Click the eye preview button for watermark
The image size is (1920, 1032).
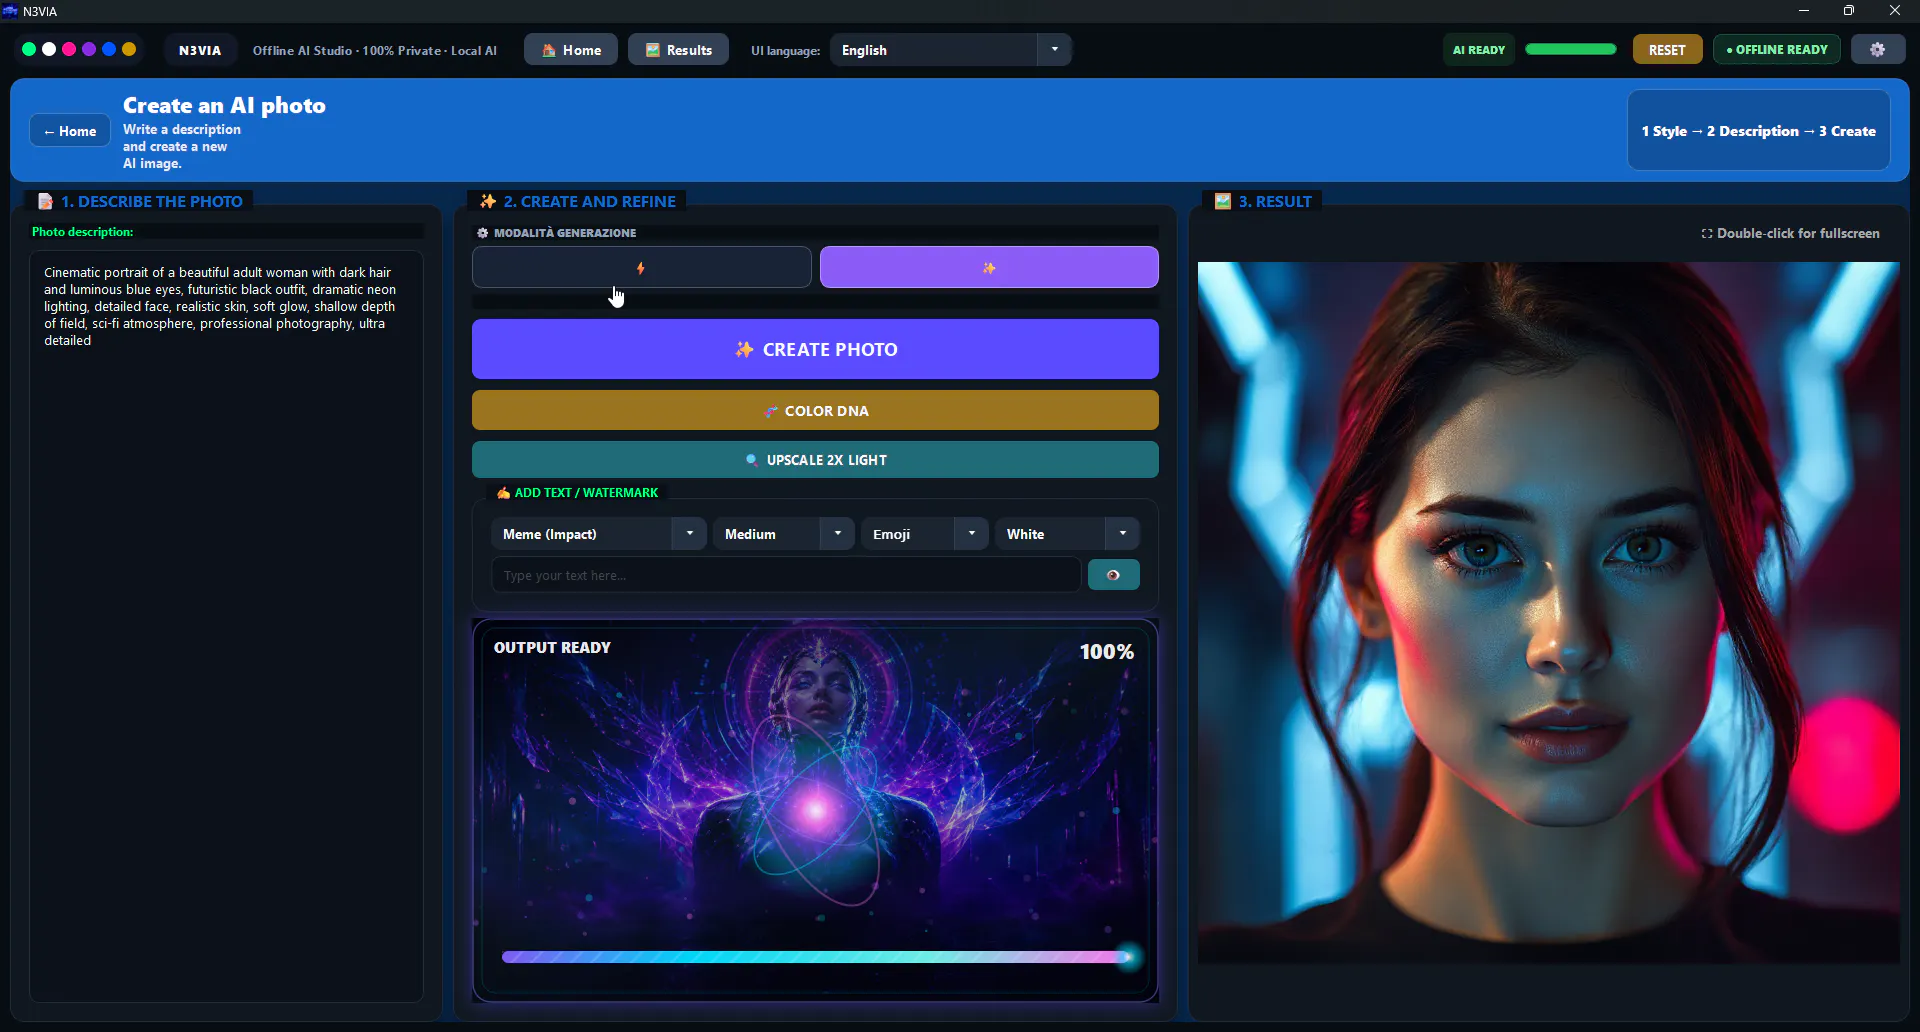[1113, 575]
